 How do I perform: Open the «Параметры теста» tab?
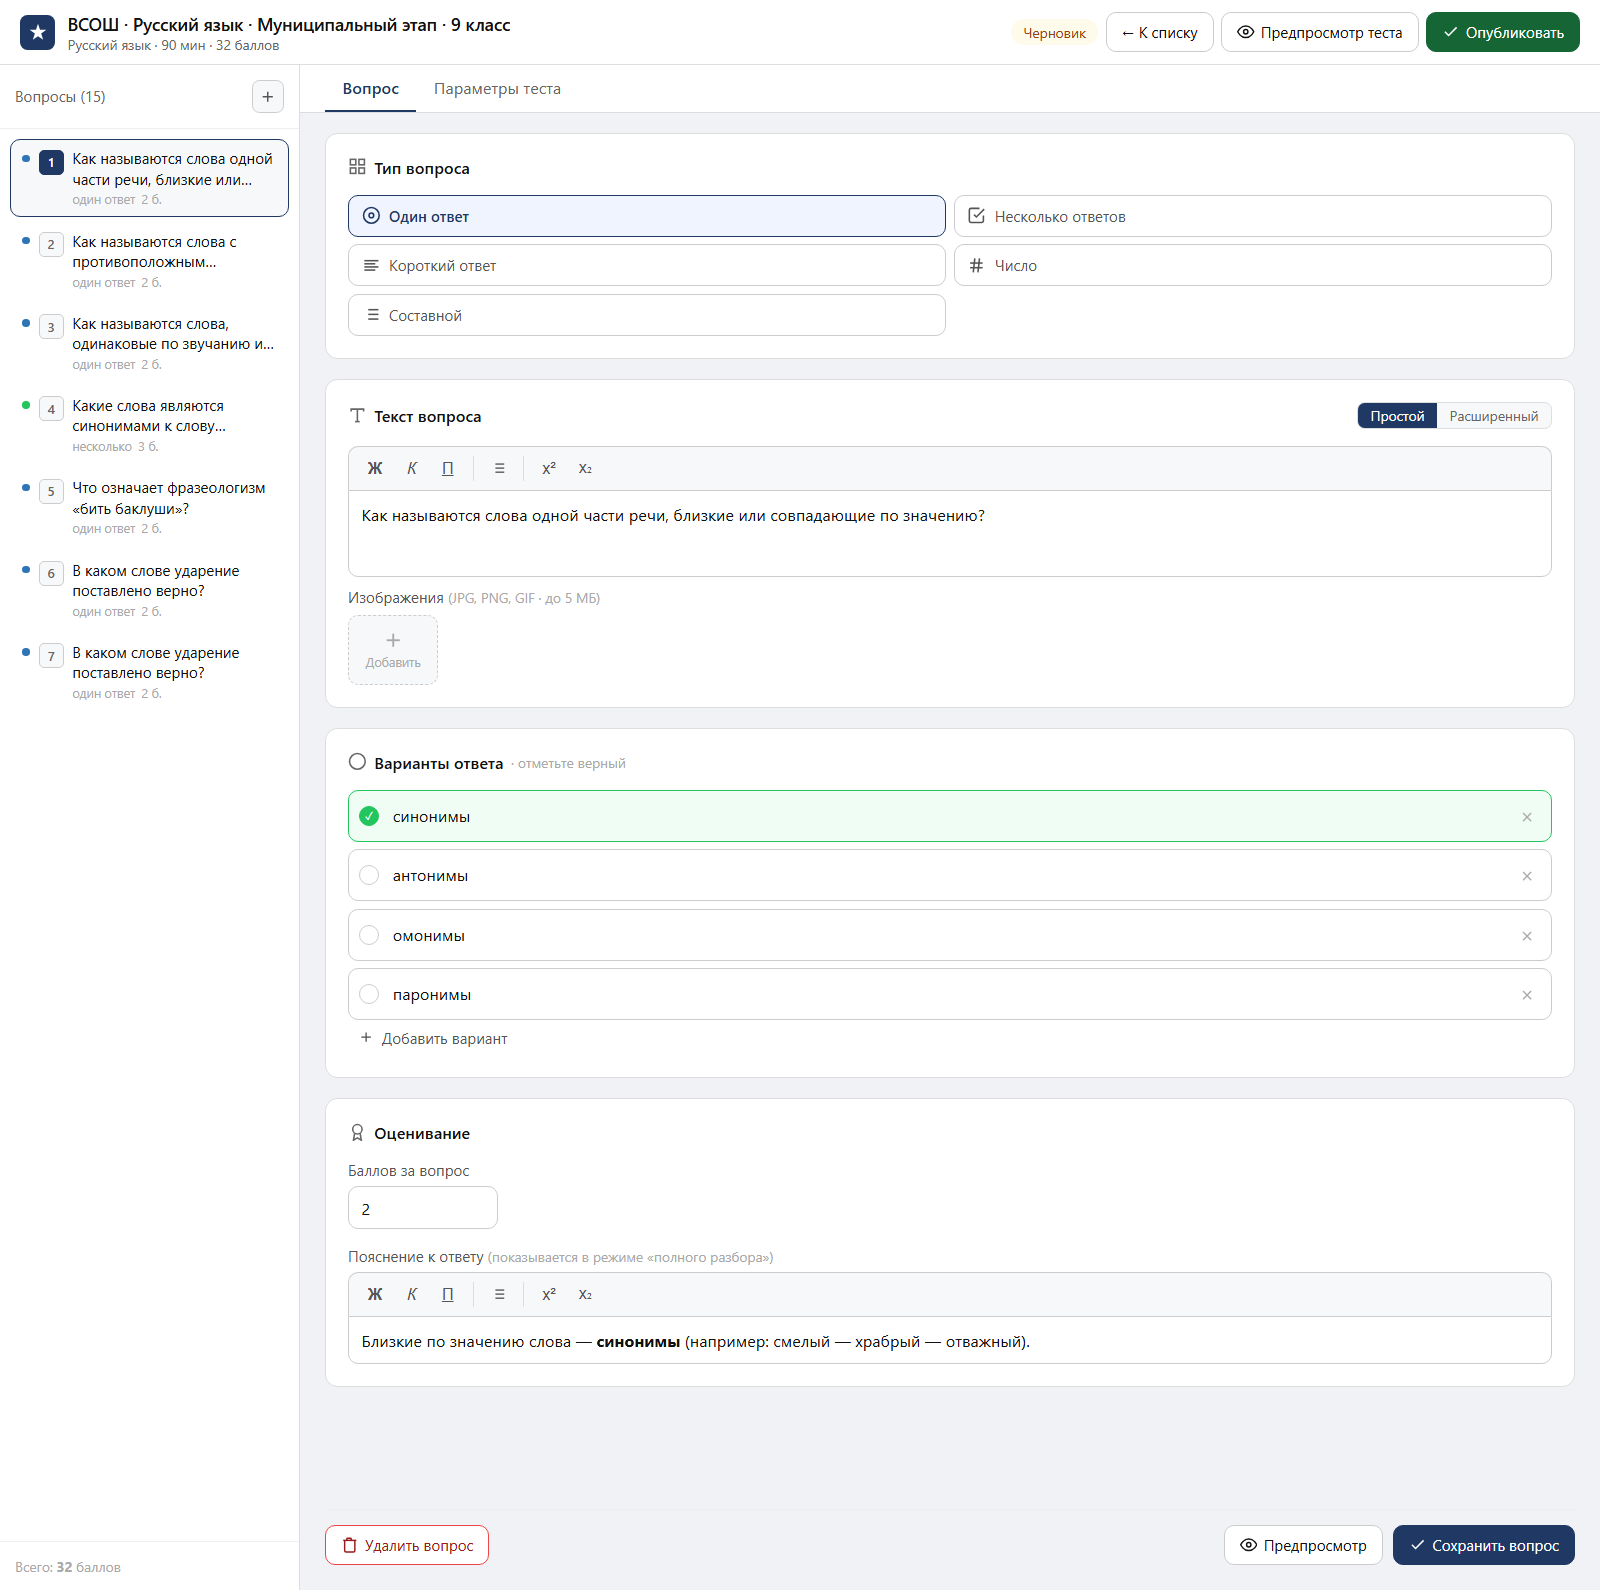497,89
